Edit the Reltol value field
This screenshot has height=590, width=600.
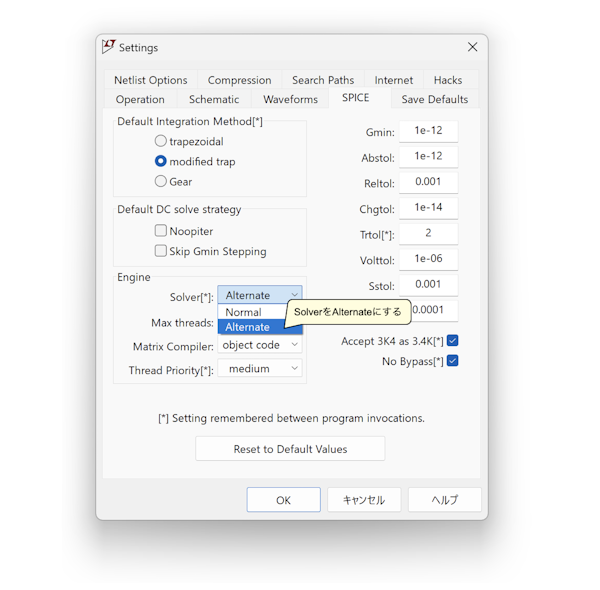point(428,182)
